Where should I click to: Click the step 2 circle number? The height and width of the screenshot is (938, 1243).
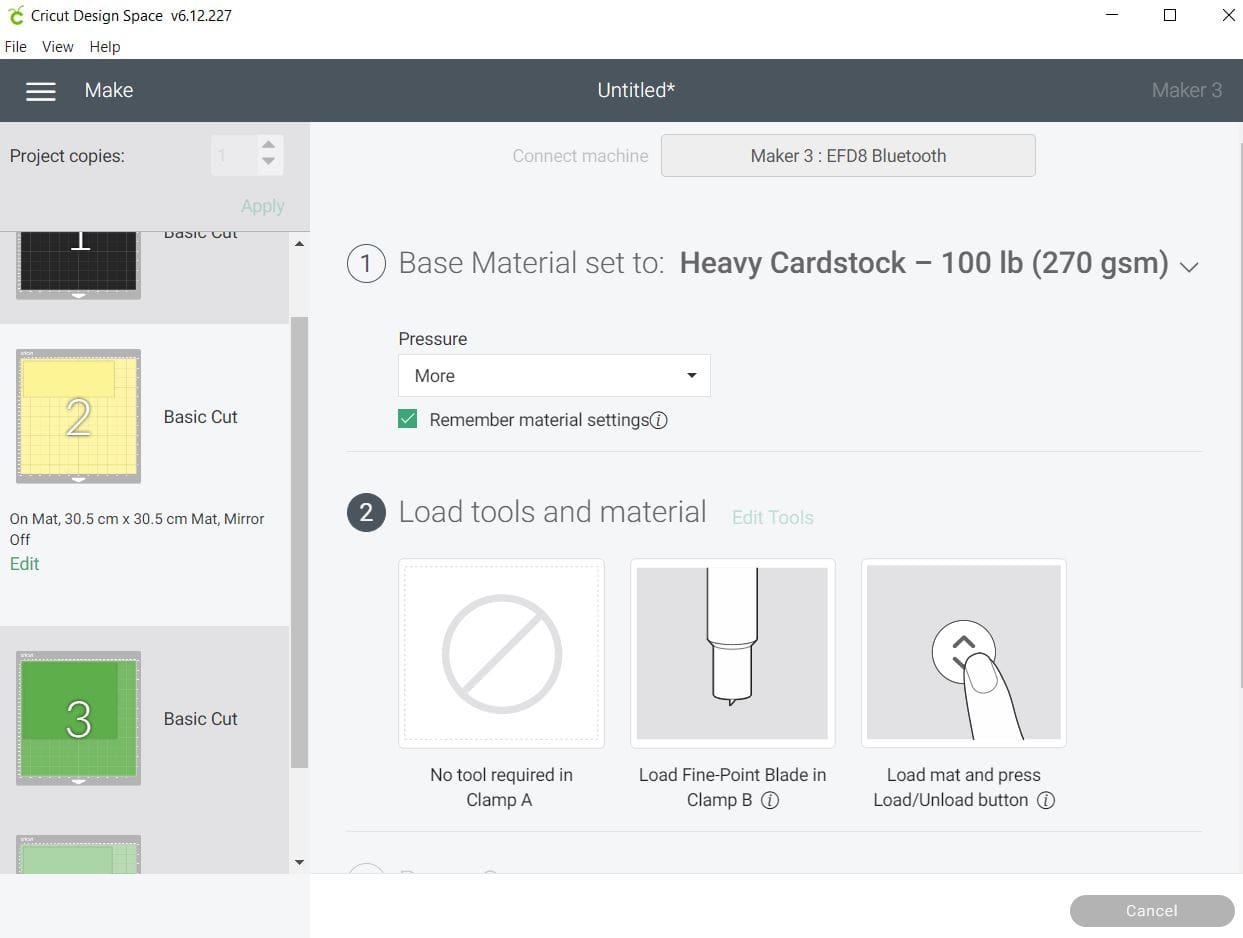click(366, 512)
